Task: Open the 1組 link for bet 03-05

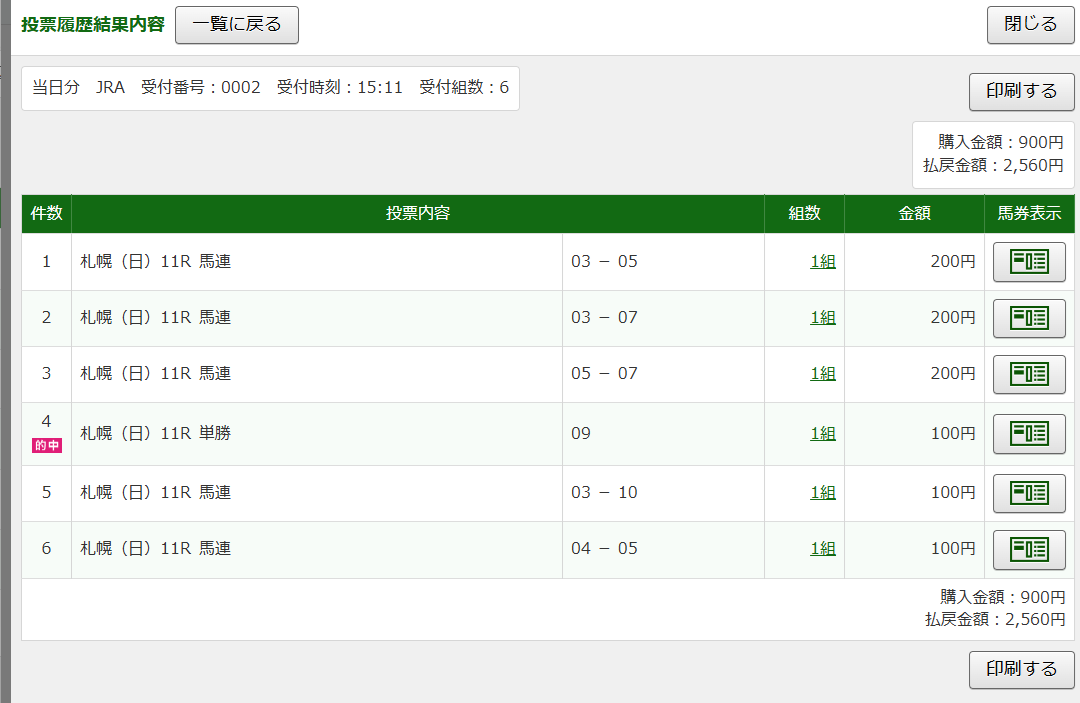Action: coord(822,262)
